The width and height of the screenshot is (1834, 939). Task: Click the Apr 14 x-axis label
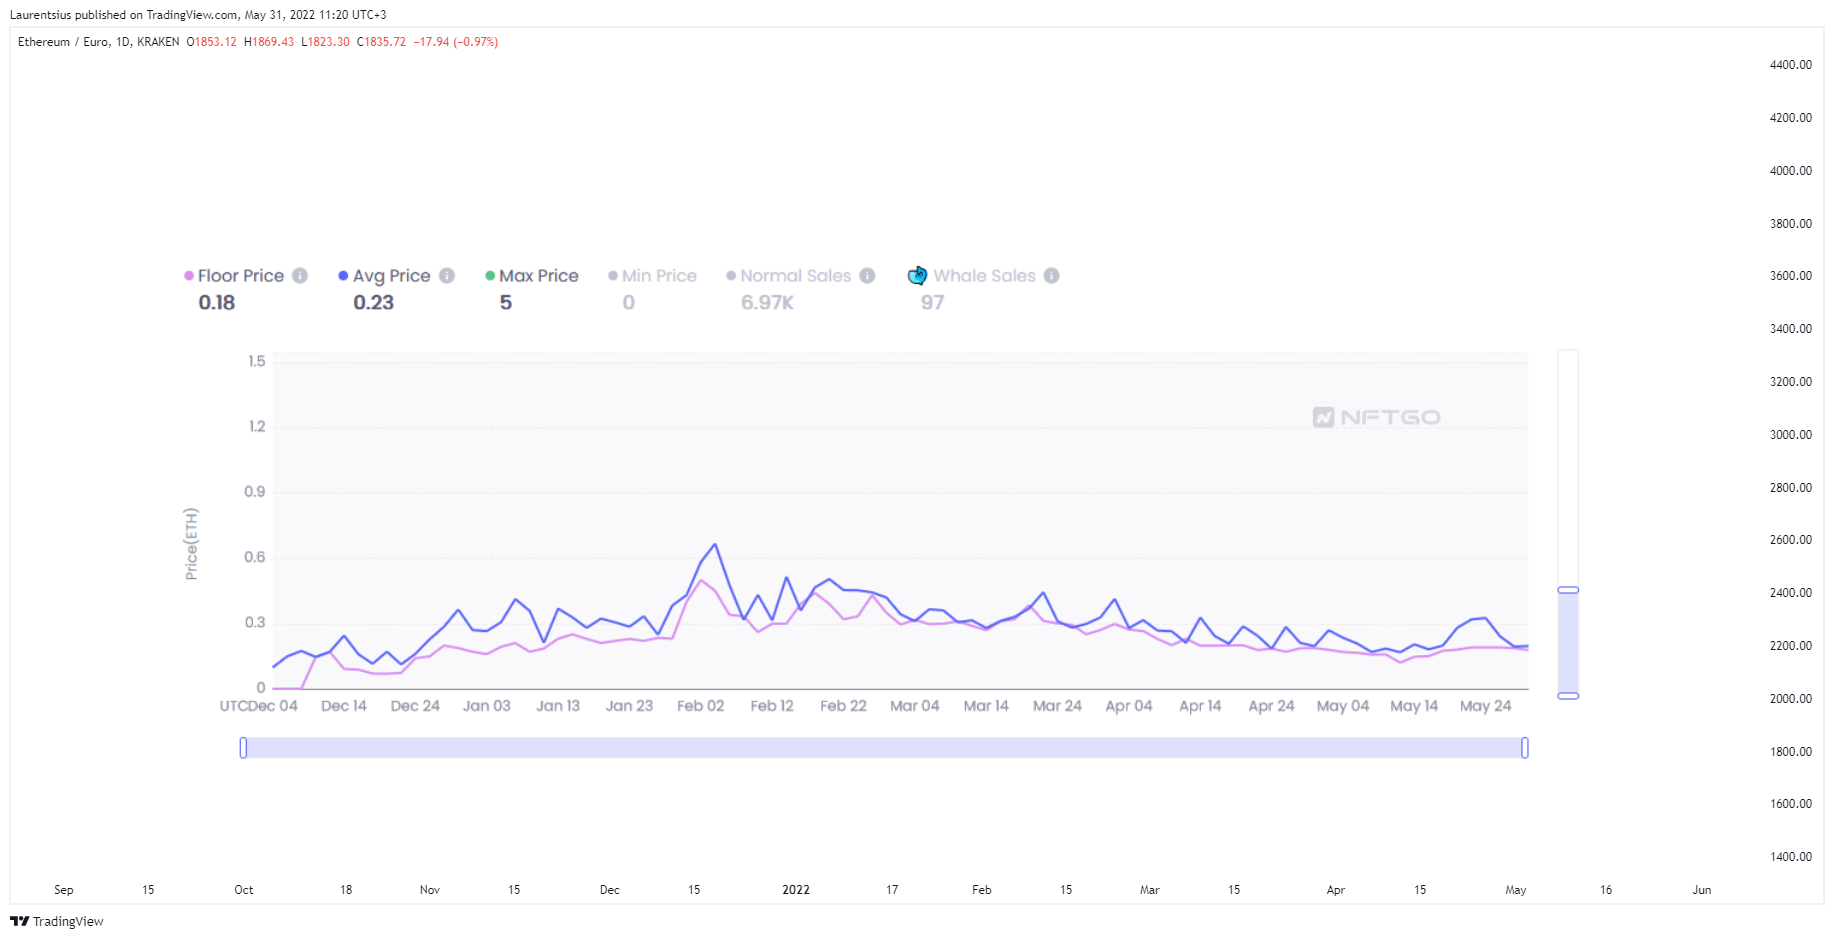tap(1200, 706)
